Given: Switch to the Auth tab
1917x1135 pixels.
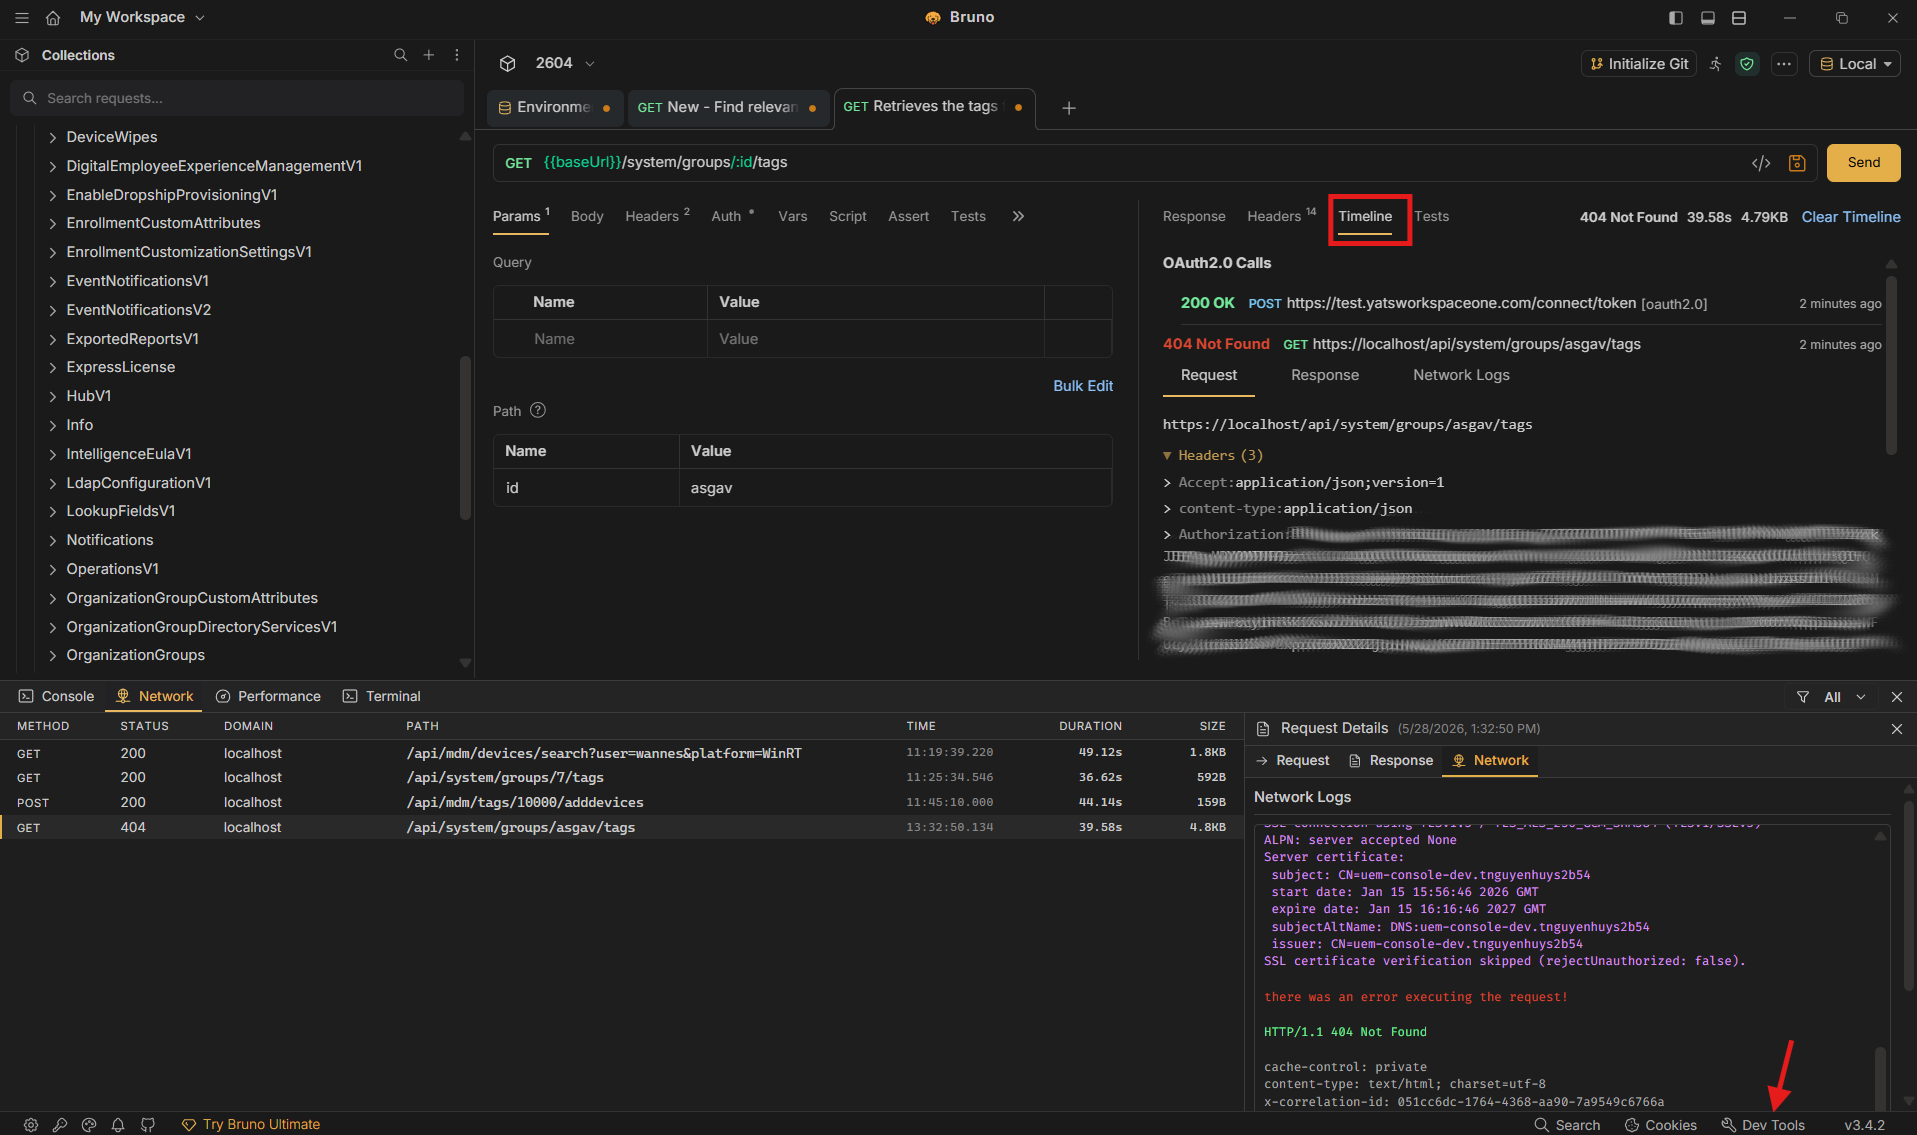Looking at the screenshot, I should 732,216.
